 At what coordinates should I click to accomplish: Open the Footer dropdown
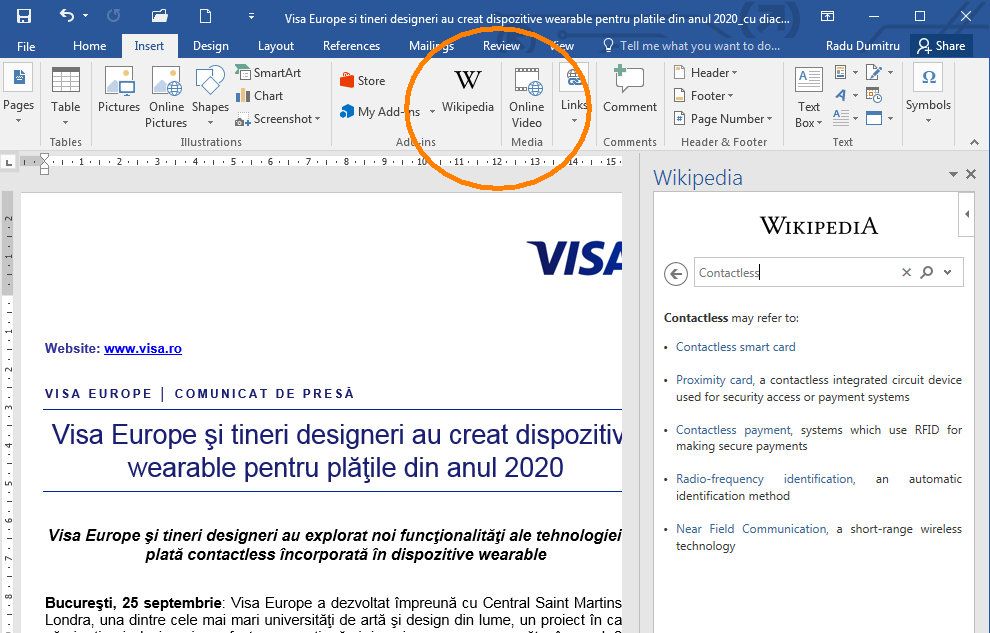703,96
